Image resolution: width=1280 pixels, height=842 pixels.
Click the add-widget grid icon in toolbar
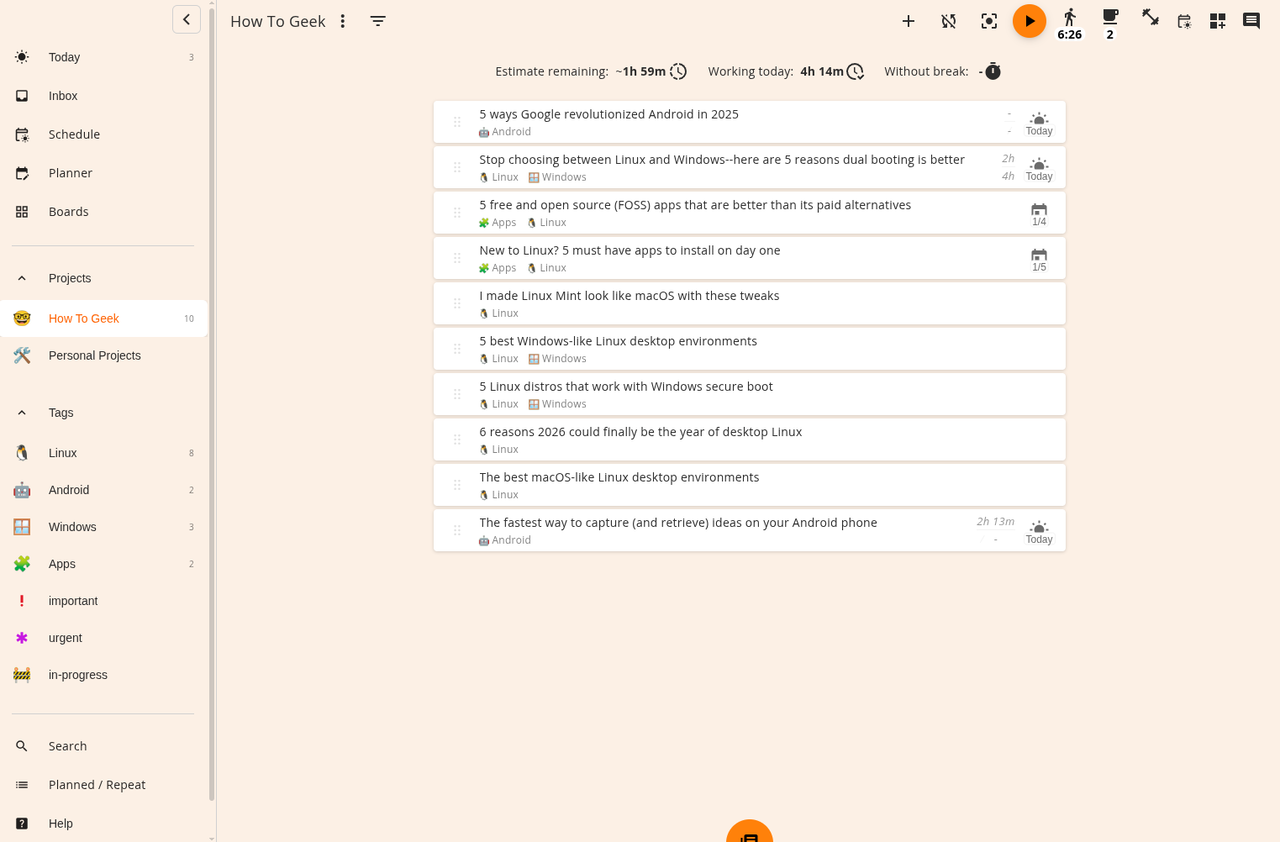point(1217,20)
